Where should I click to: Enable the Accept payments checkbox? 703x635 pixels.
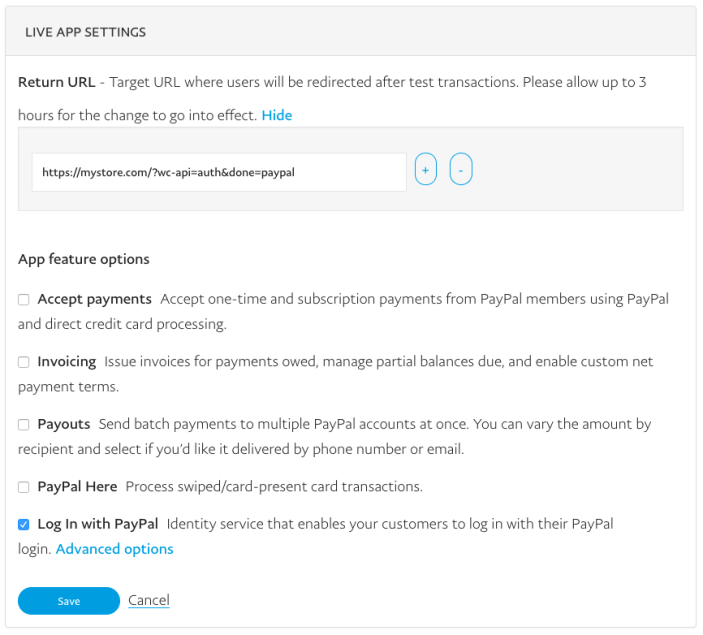24,300
